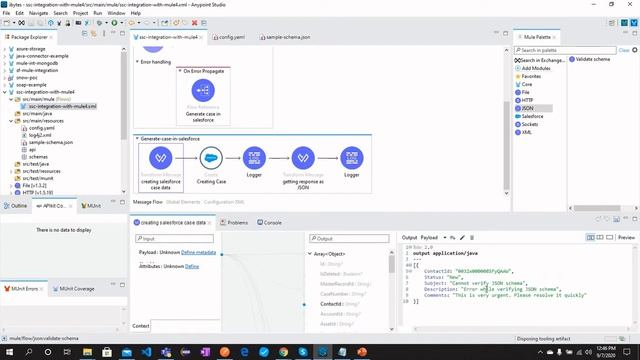Click the Search in palette field
This screenshot has width=640, height=360.
pos(565,50)
